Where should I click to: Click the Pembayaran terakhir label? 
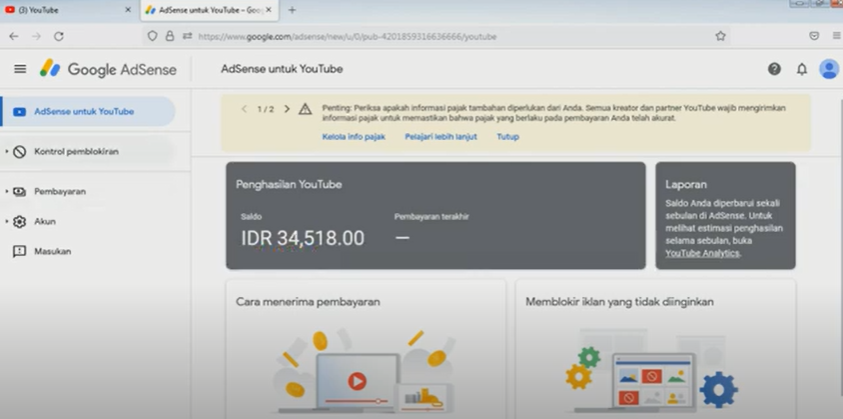click(432, 217)
